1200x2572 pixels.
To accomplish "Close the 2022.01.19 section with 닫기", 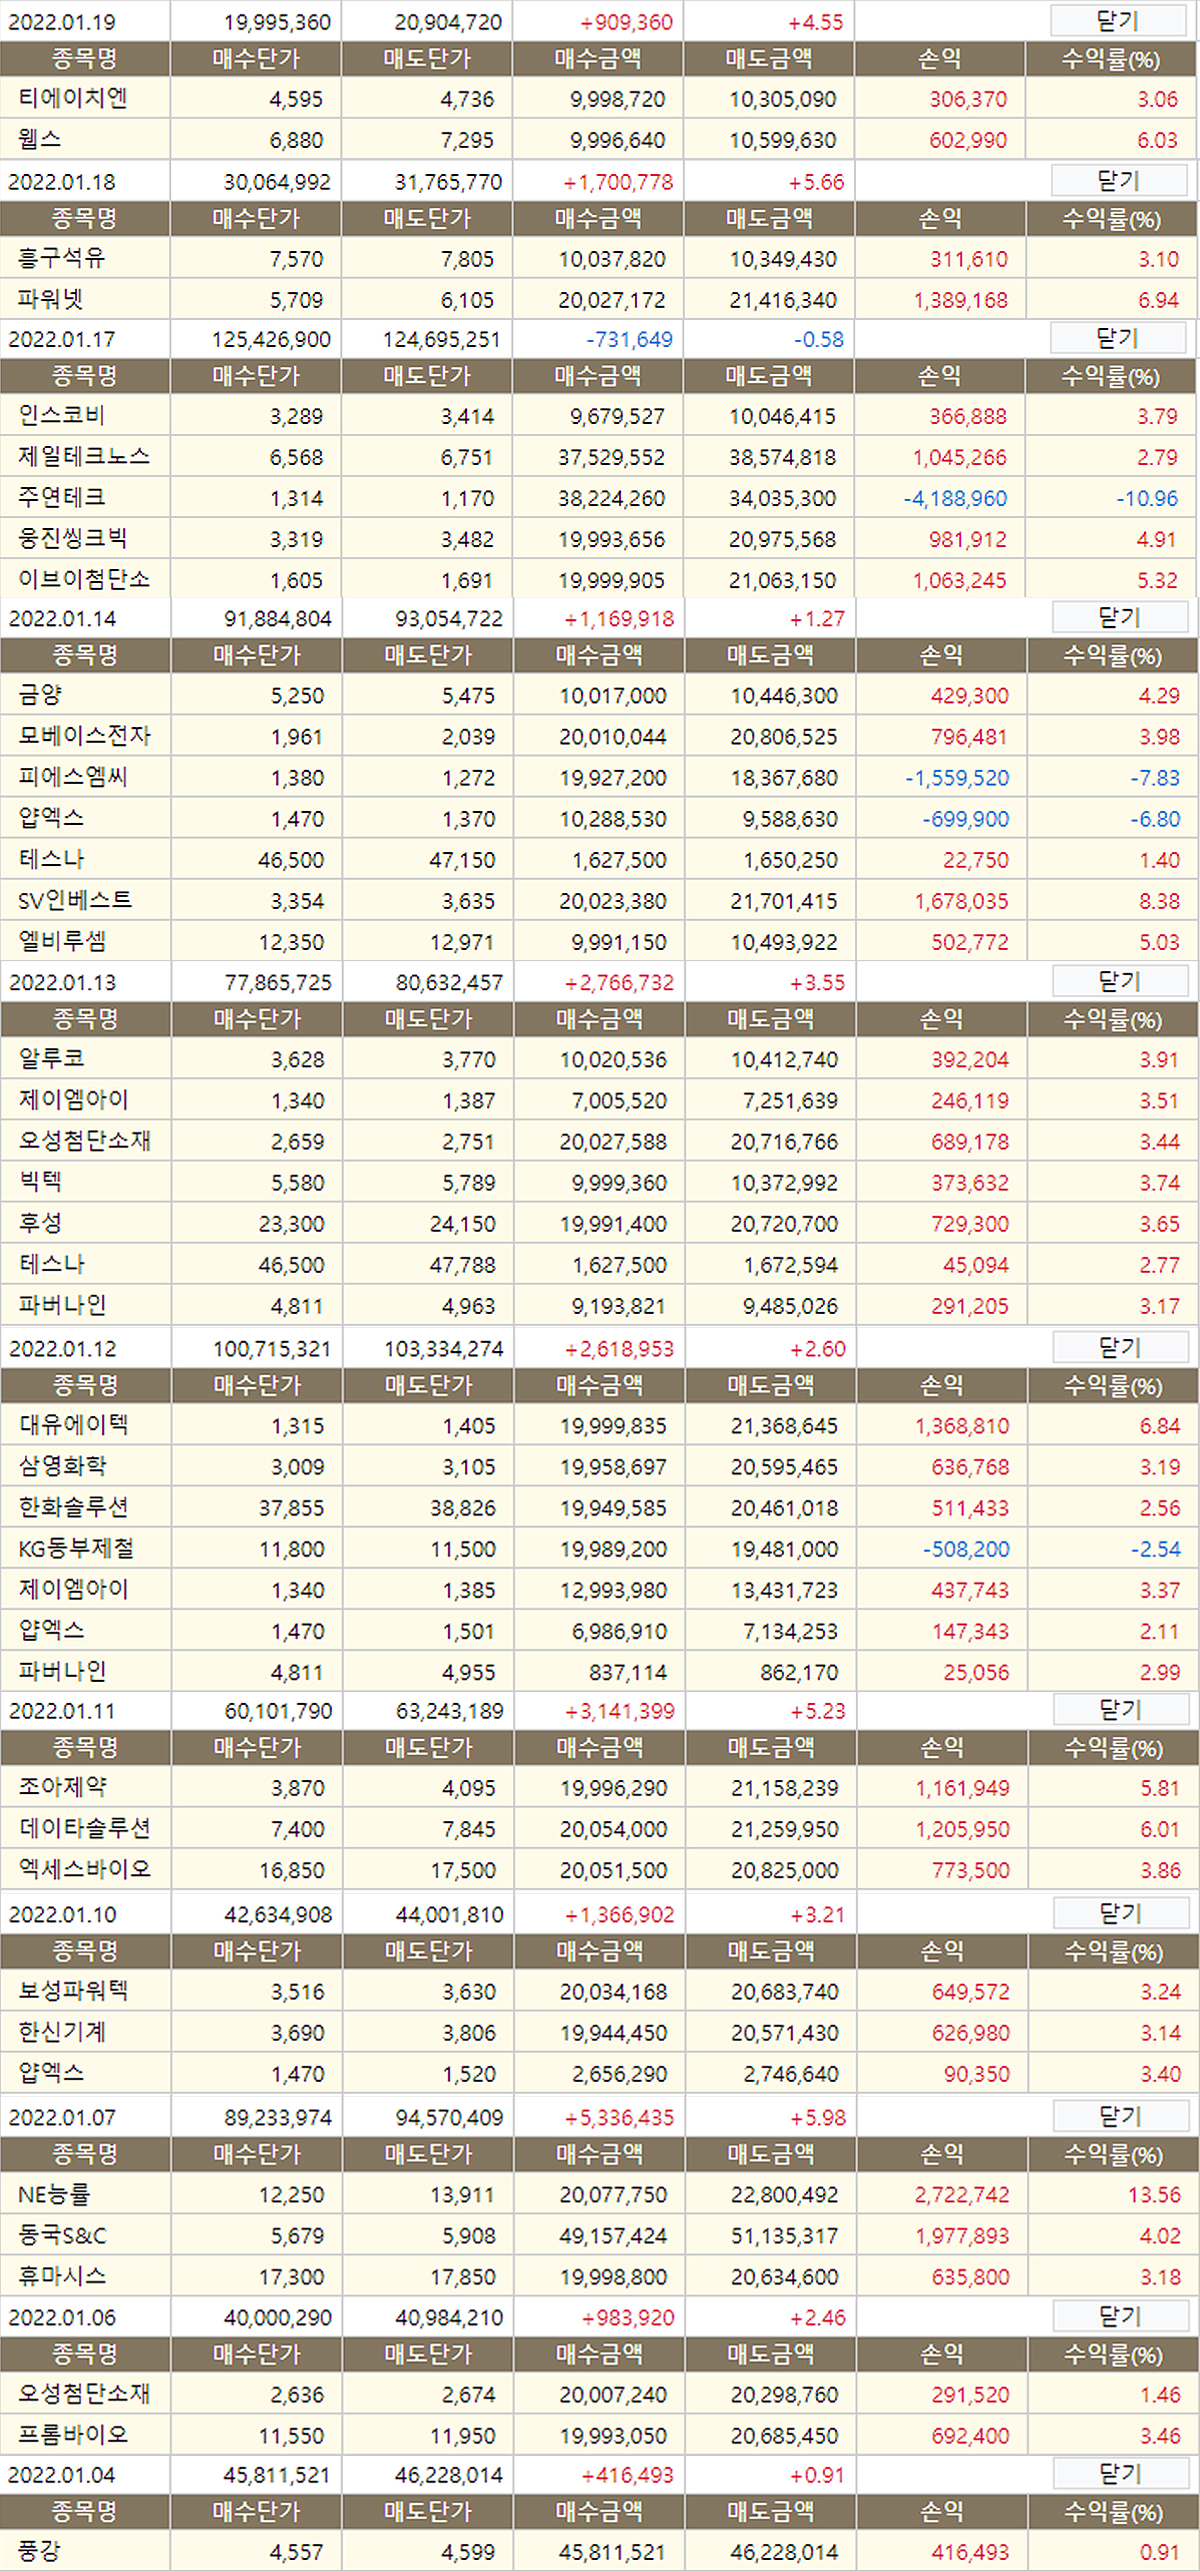I will click(1117, 21).
